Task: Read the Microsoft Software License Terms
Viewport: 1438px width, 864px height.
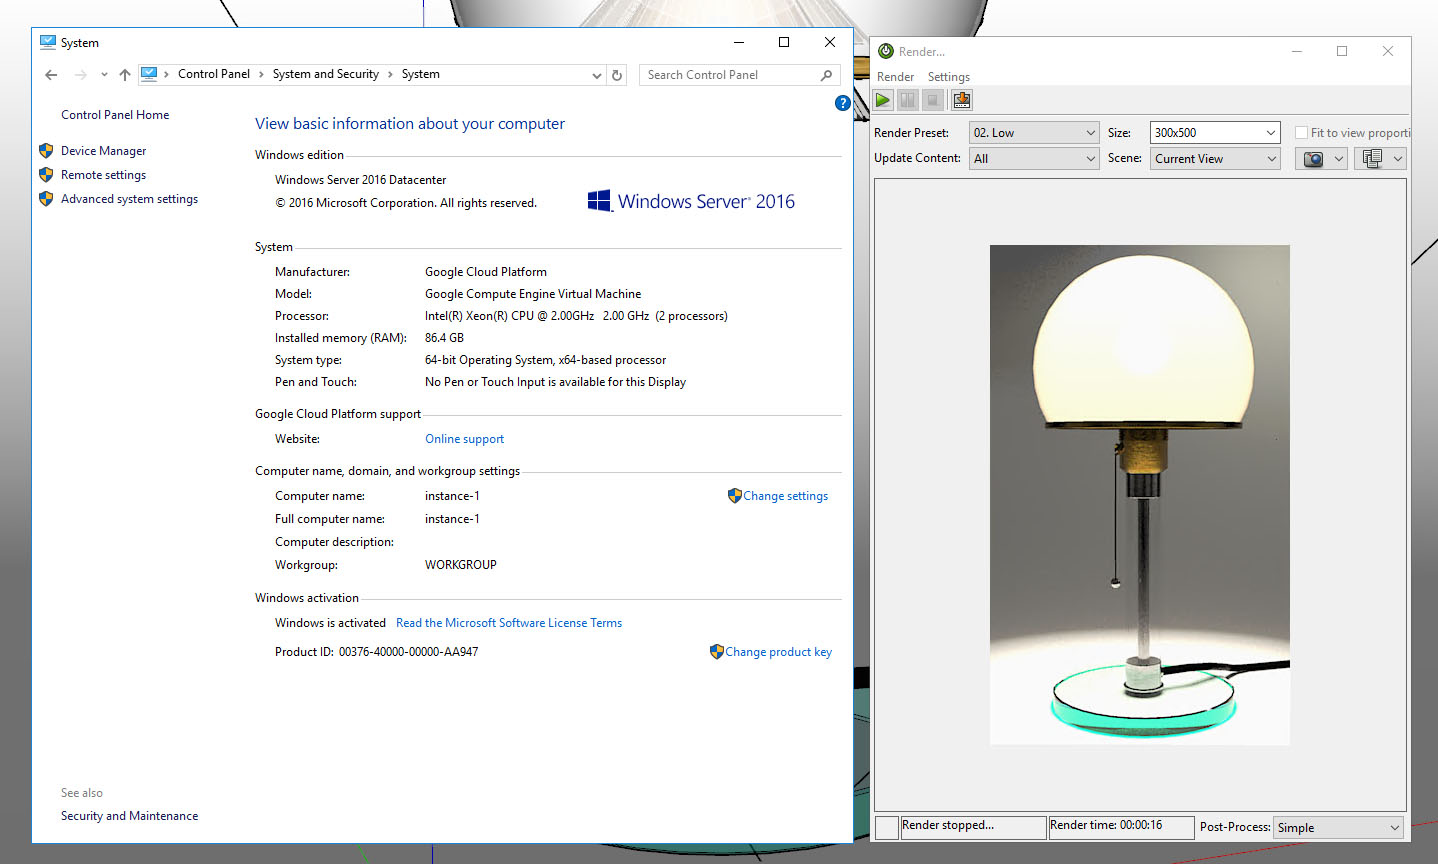Action: 509,623
